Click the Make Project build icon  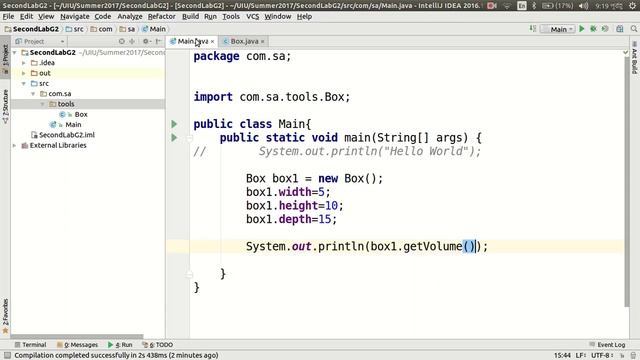coord(533,29)
